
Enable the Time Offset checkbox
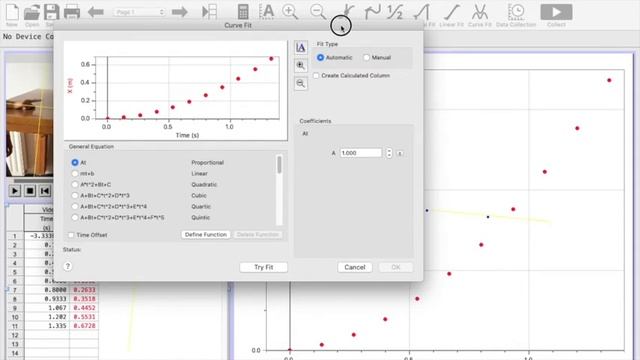[x=71, y=235]
